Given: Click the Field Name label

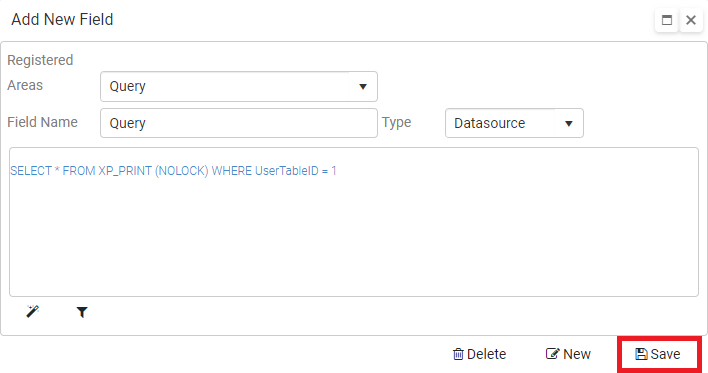Looking at the screenshot, I should point(42,122).
